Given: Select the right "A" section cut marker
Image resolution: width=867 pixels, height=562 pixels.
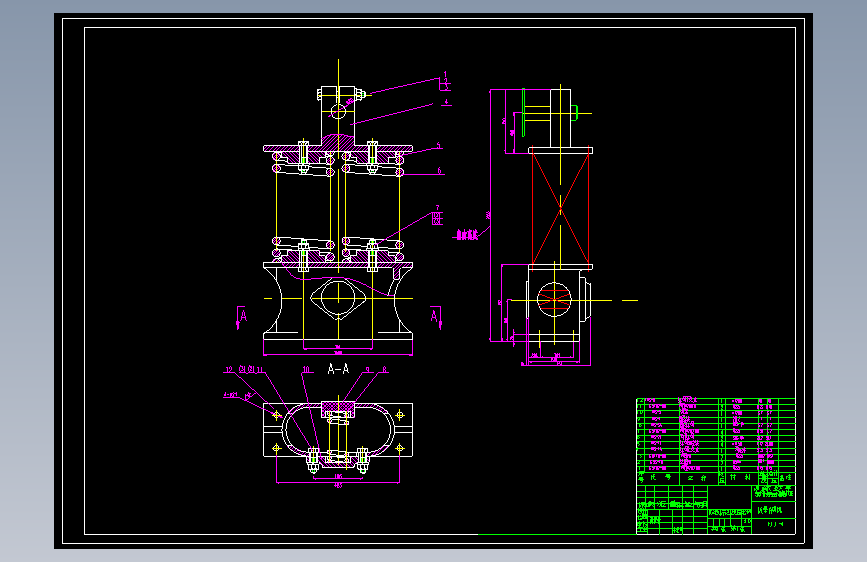Looking at the screenshot, I should [x=434, y=316].
